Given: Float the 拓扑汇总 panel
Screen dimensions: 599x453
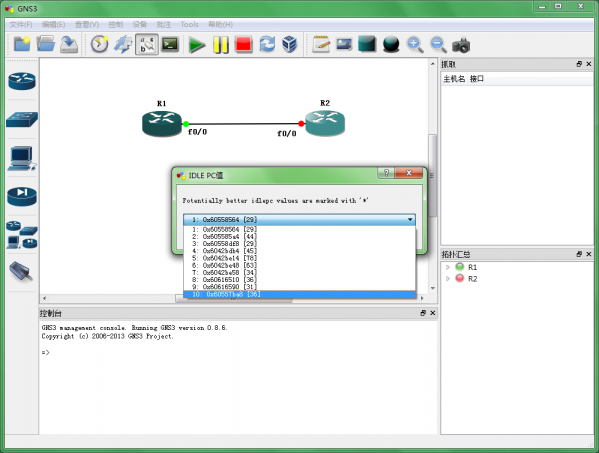Looking at the screenshot, I should 579,254.
